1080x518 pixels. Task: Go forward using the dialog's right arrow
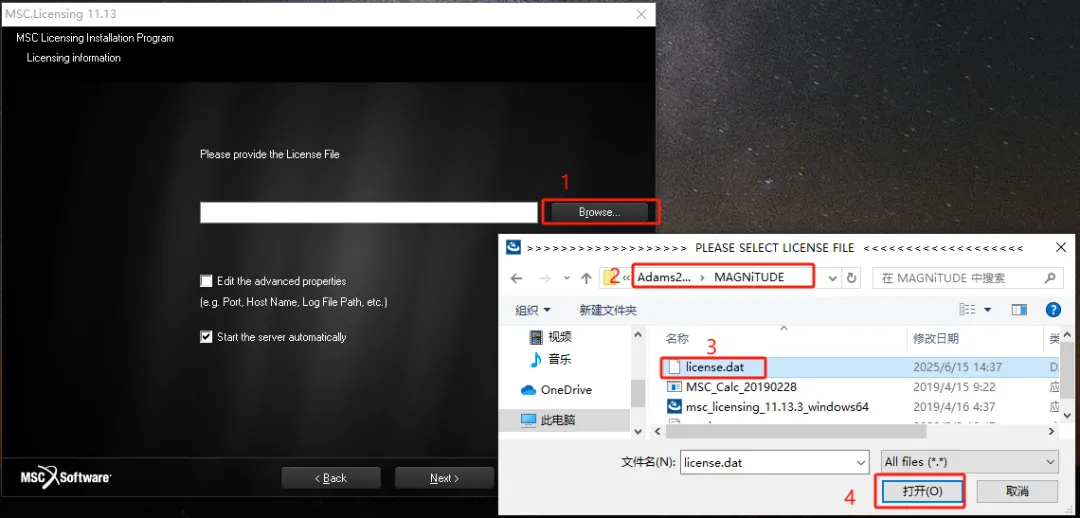tap(544, 278)
